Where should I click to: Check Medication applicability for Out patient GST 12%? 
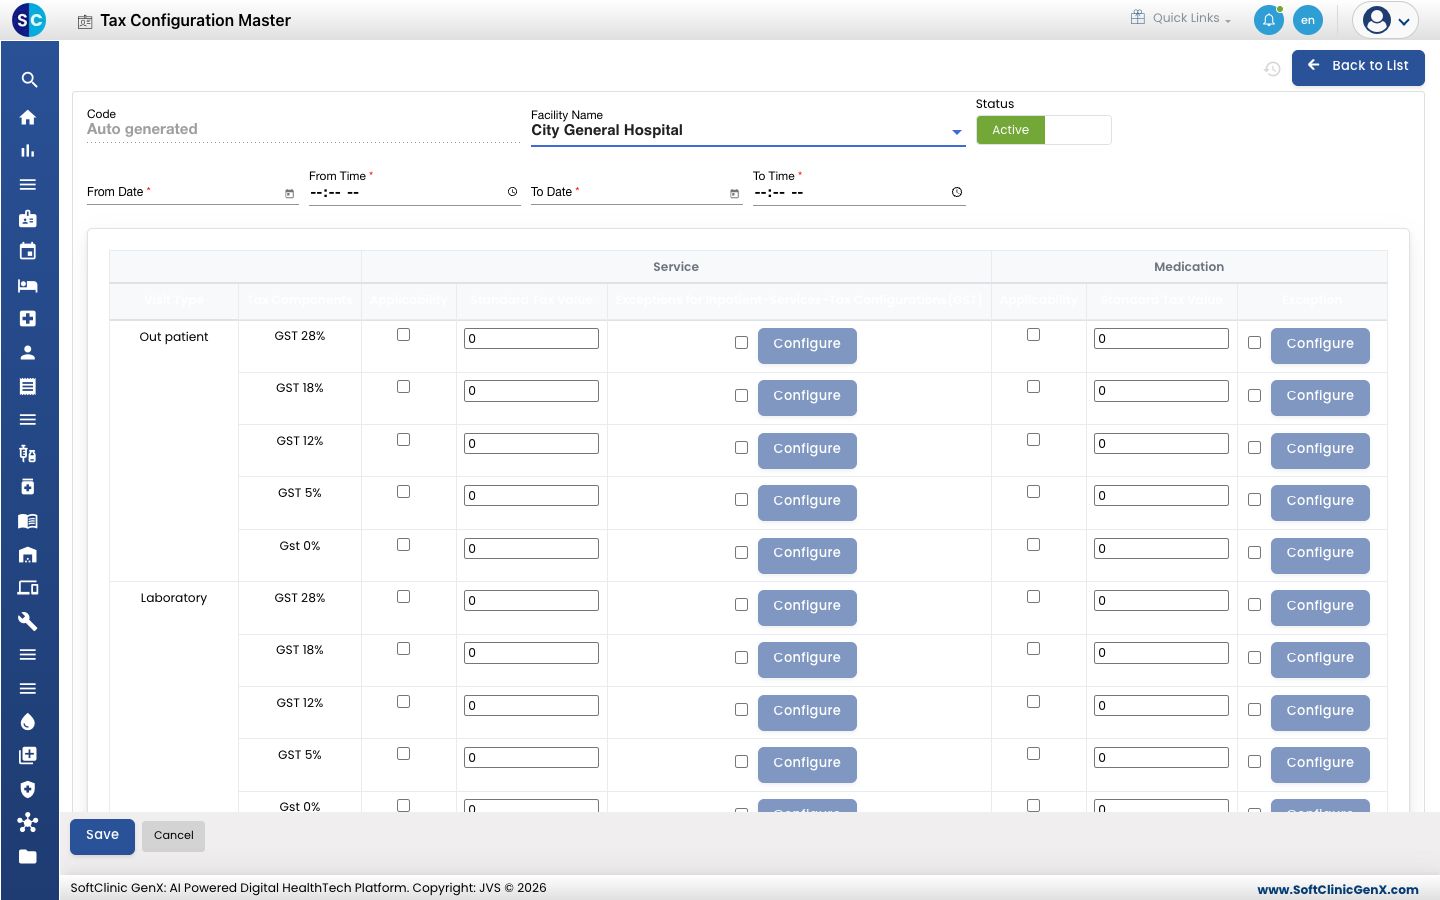pyautogui.click(x=1034, y=440)
